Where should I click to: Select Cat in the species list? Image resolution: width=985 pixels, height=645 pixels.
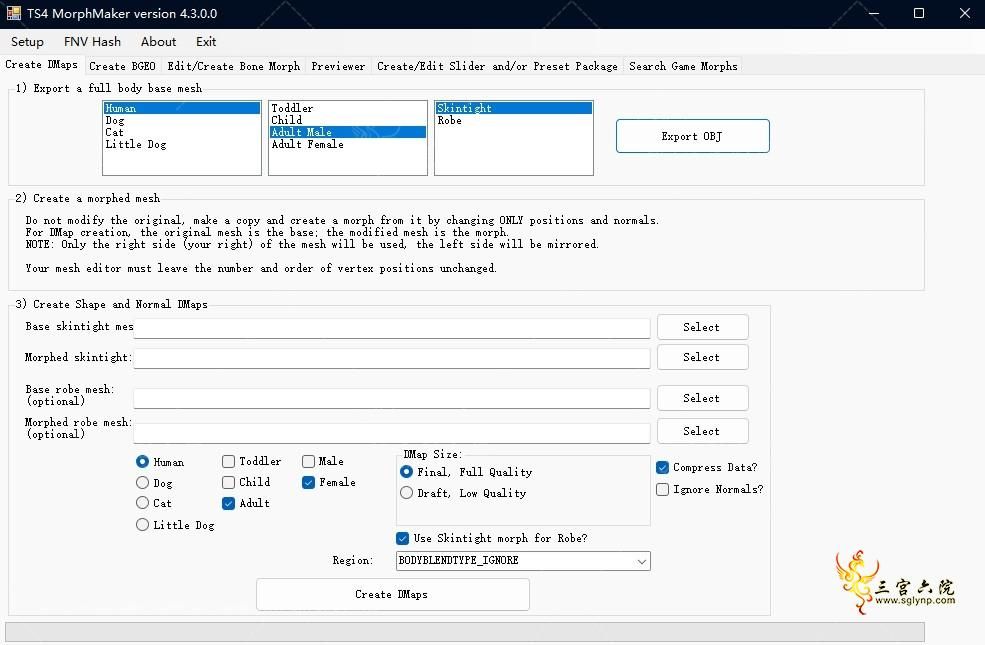tap(182, 132)
